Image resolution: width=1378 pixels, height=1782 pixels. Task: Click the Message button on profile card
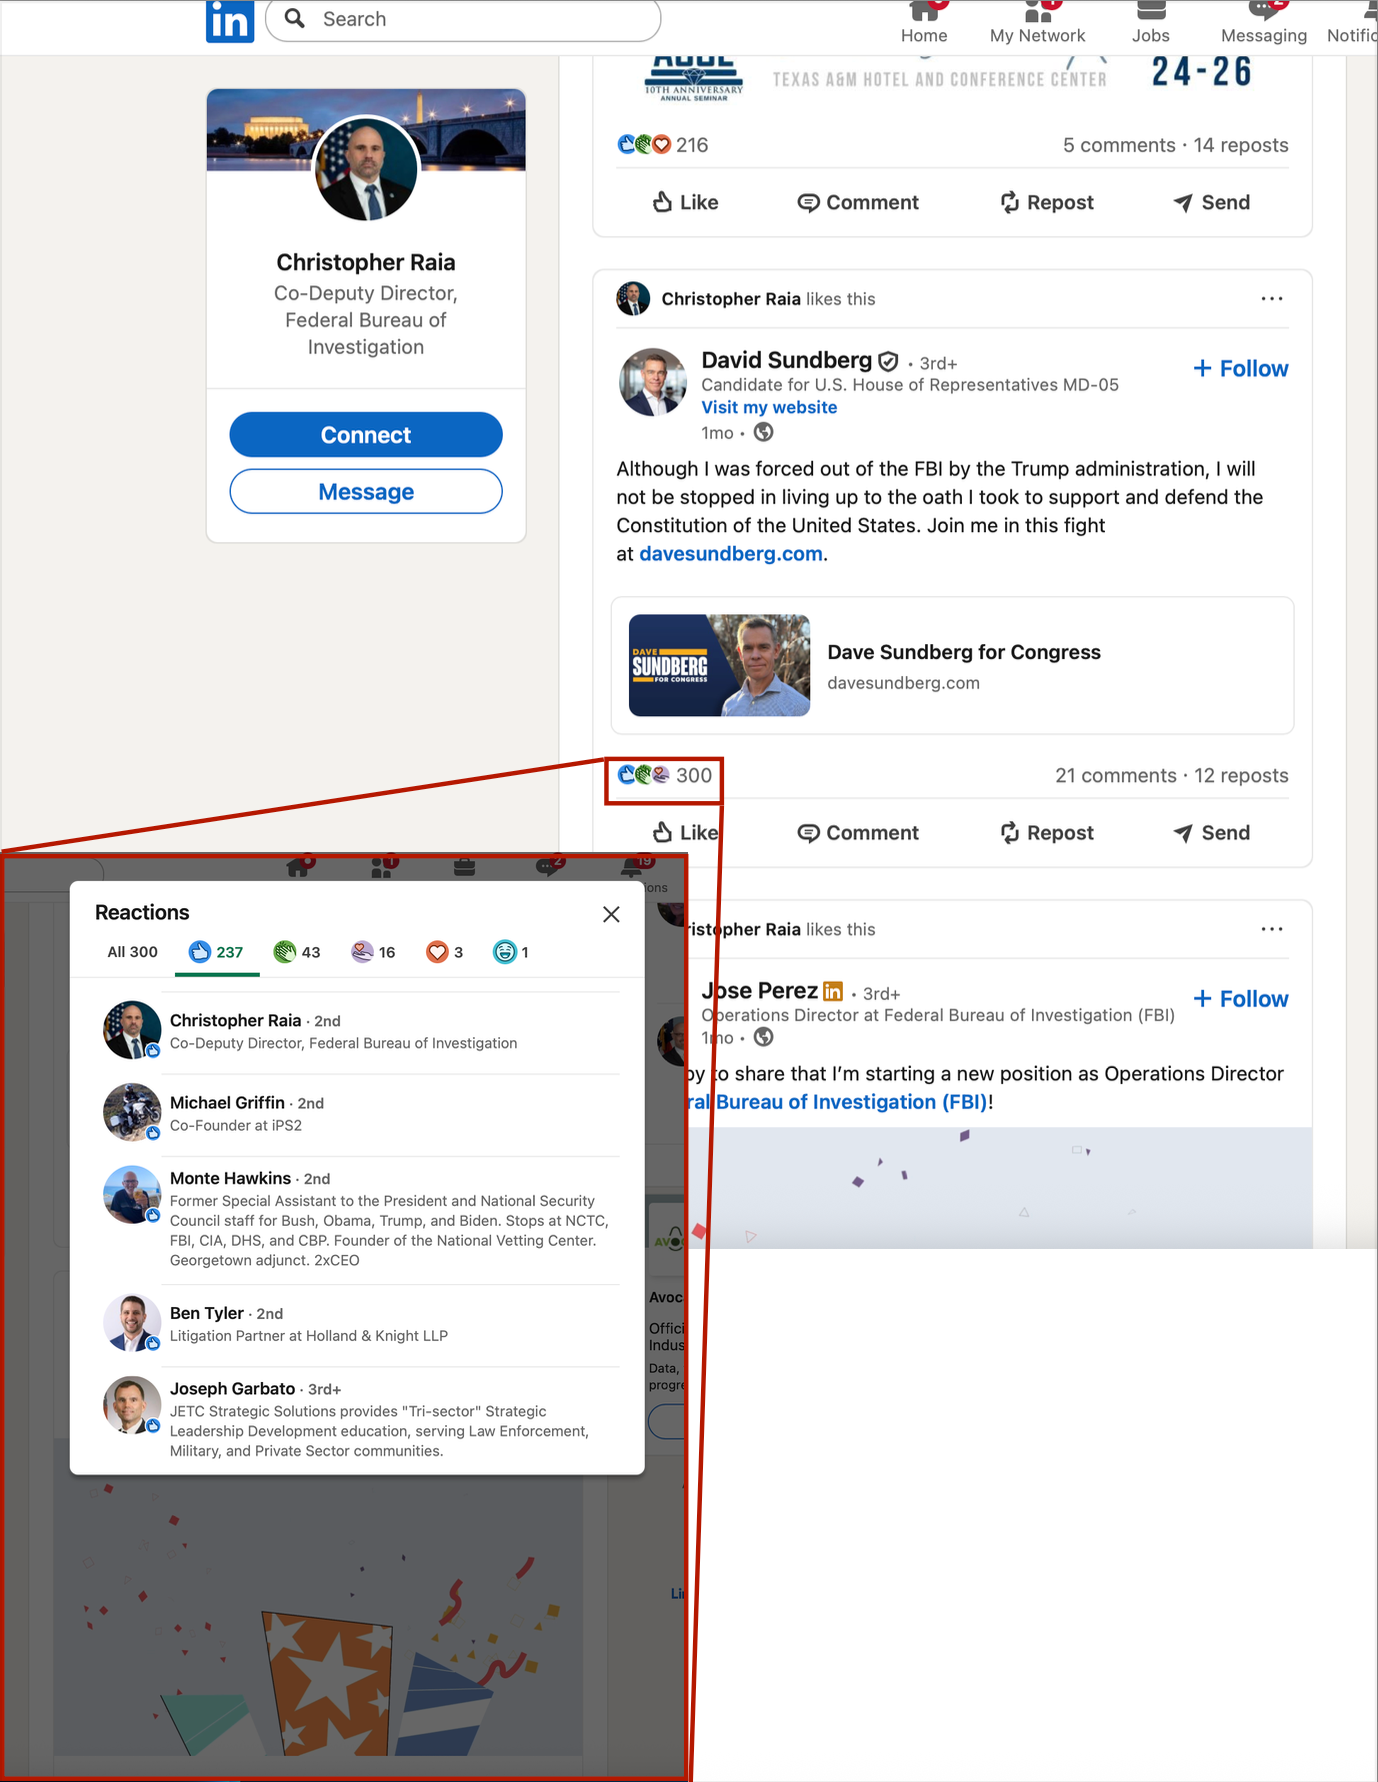[366, 492]
